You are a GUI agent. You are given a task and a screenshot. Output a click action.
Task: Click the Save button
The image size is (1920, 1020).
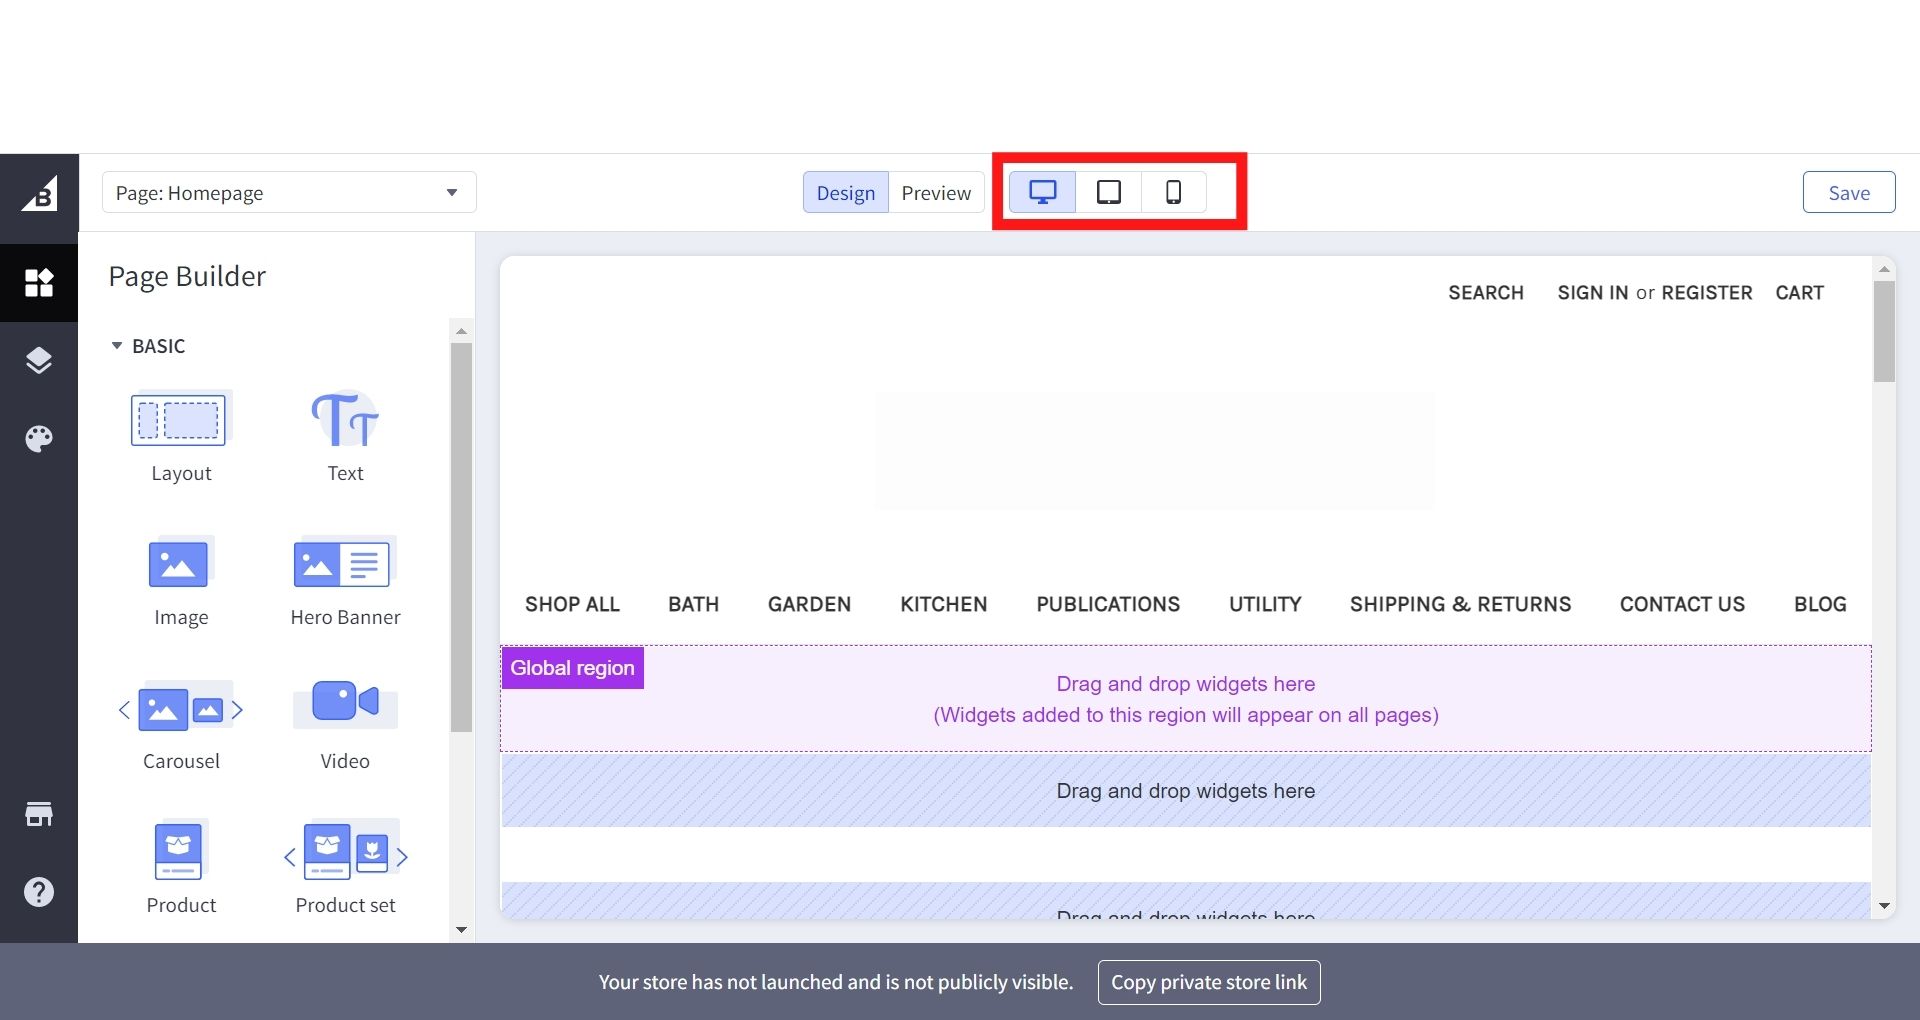[x=1848, y=193]
